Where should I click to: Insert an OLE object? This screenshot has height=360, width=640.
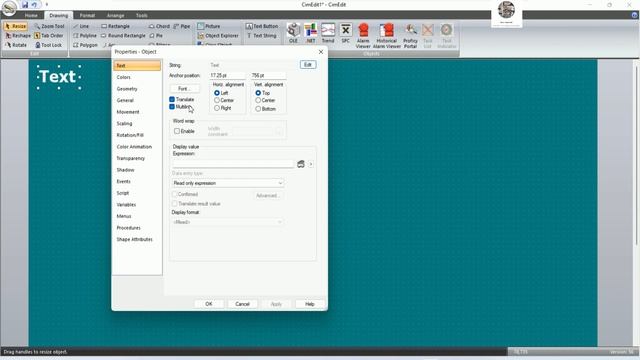tap(293, 33)
